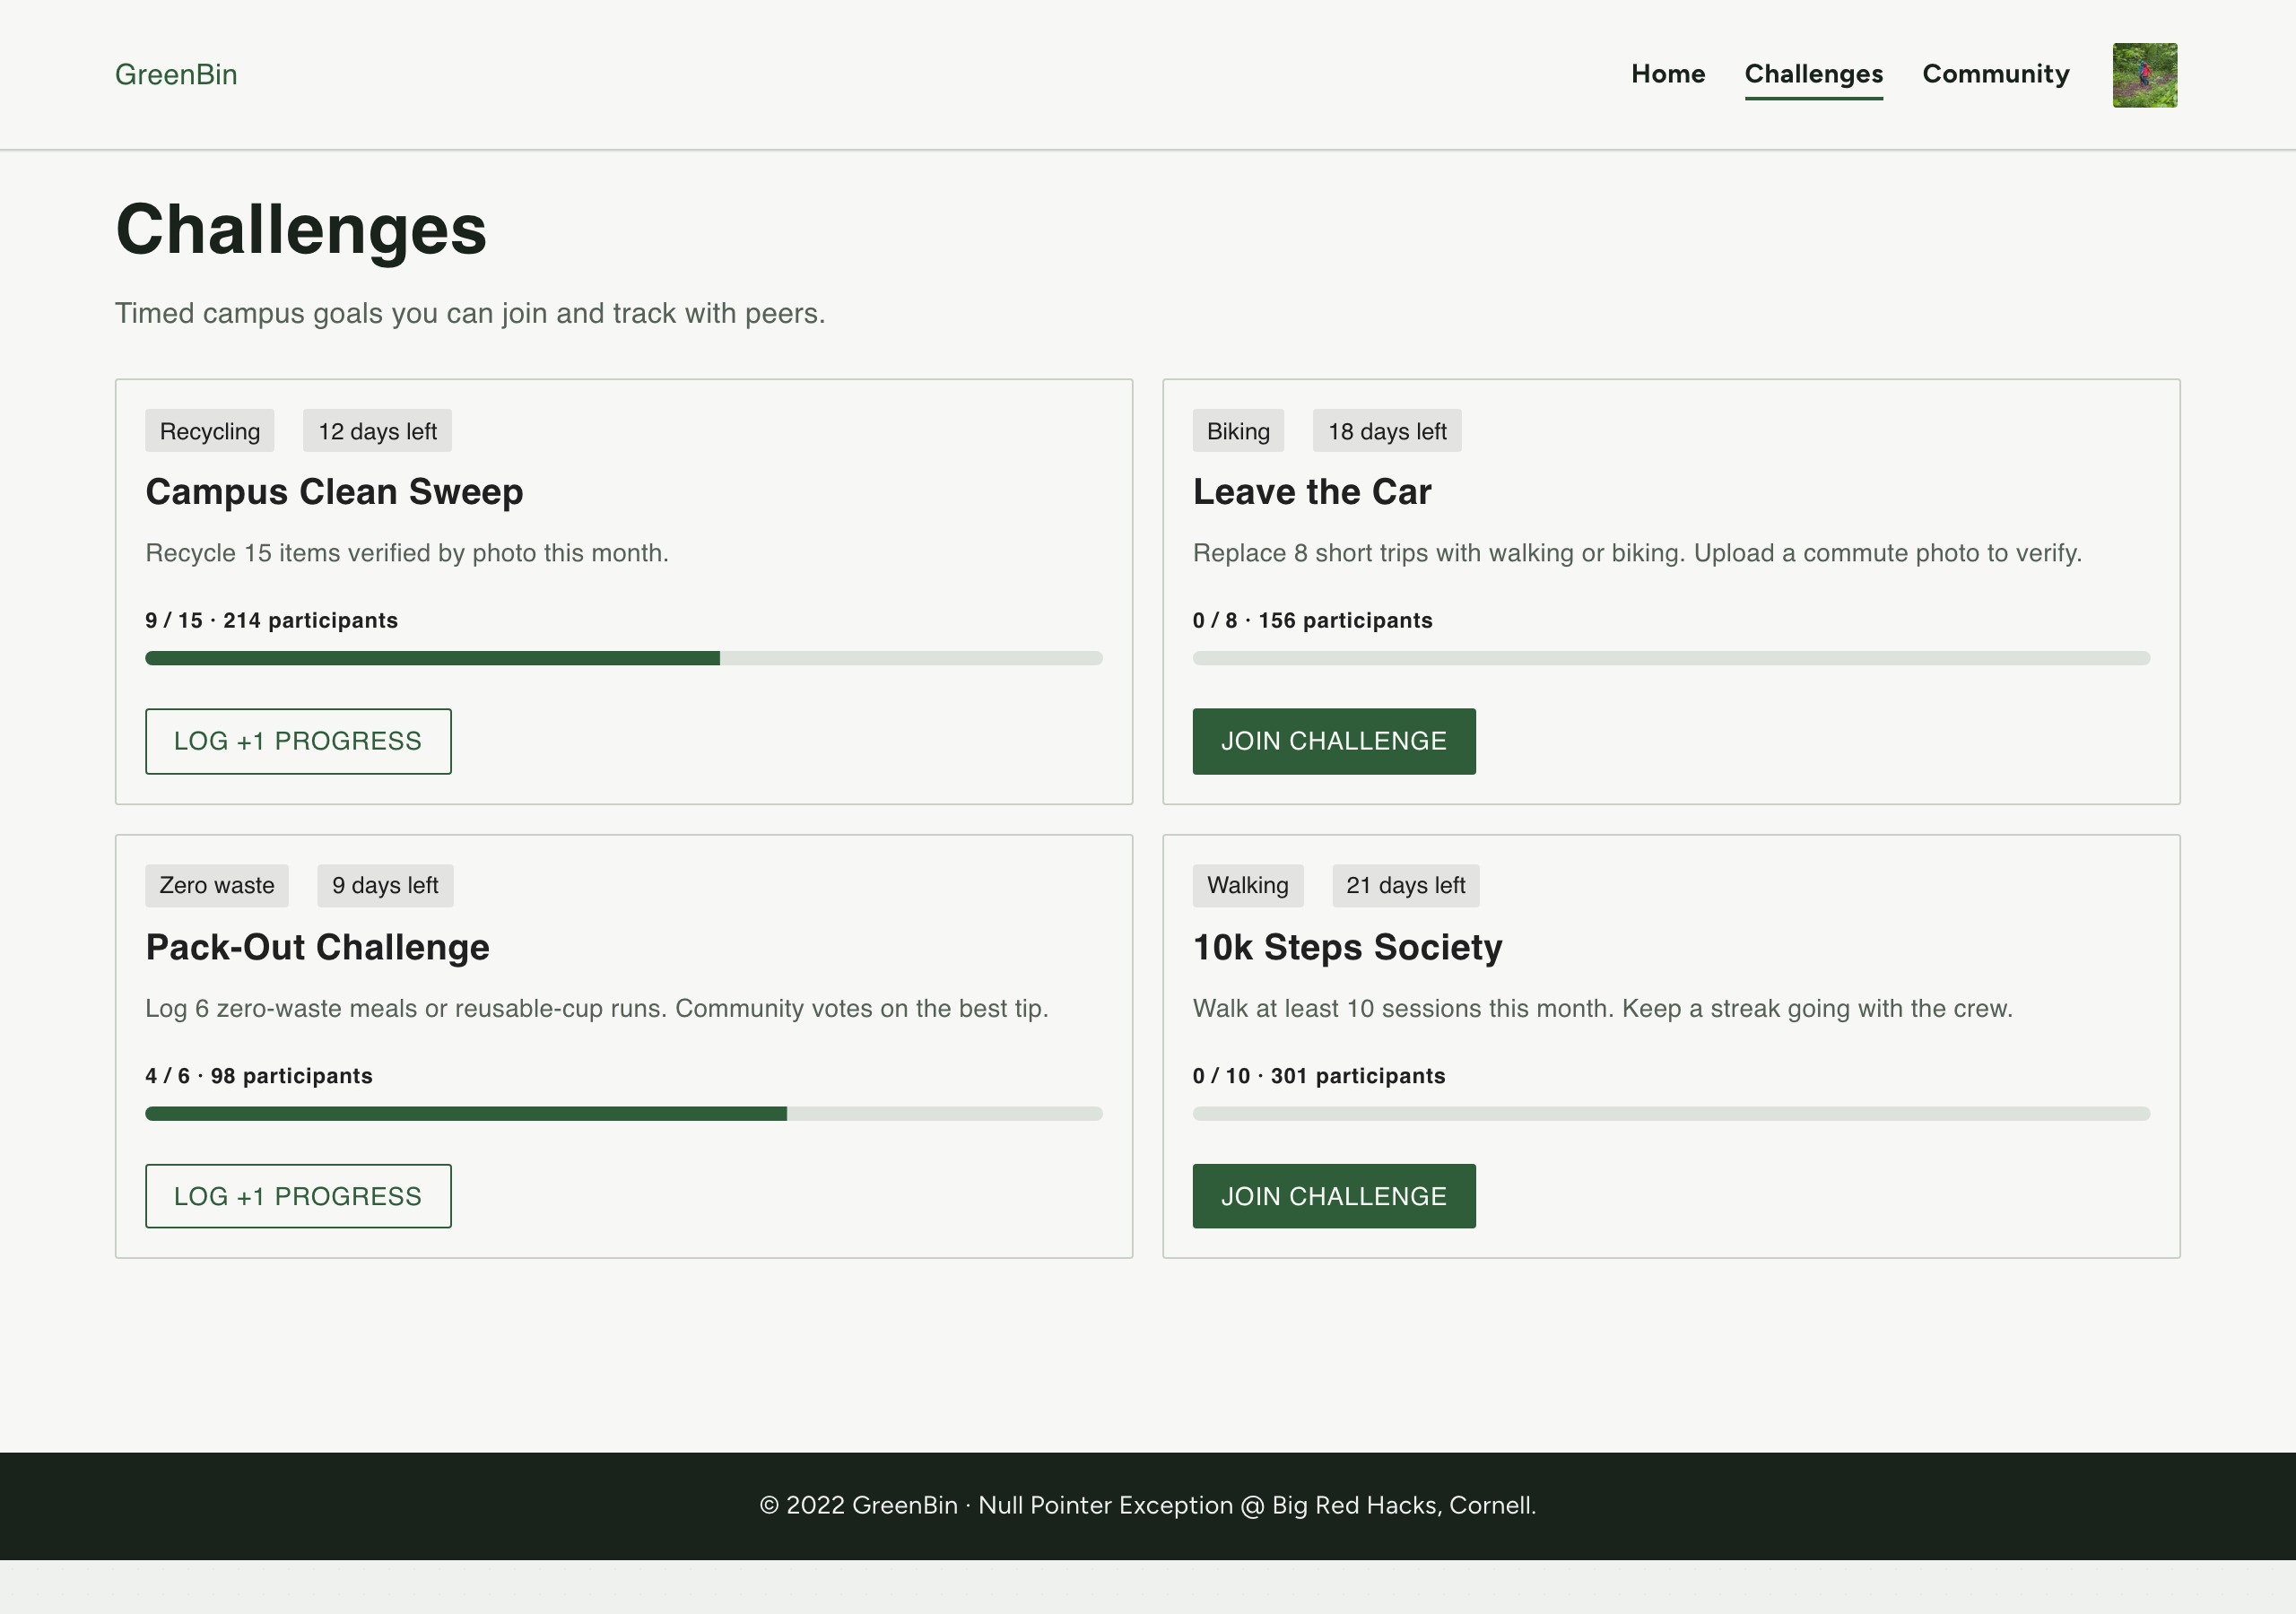2296x1614 pixels.
Task: Open the Community nav item
Action: 1995,74
